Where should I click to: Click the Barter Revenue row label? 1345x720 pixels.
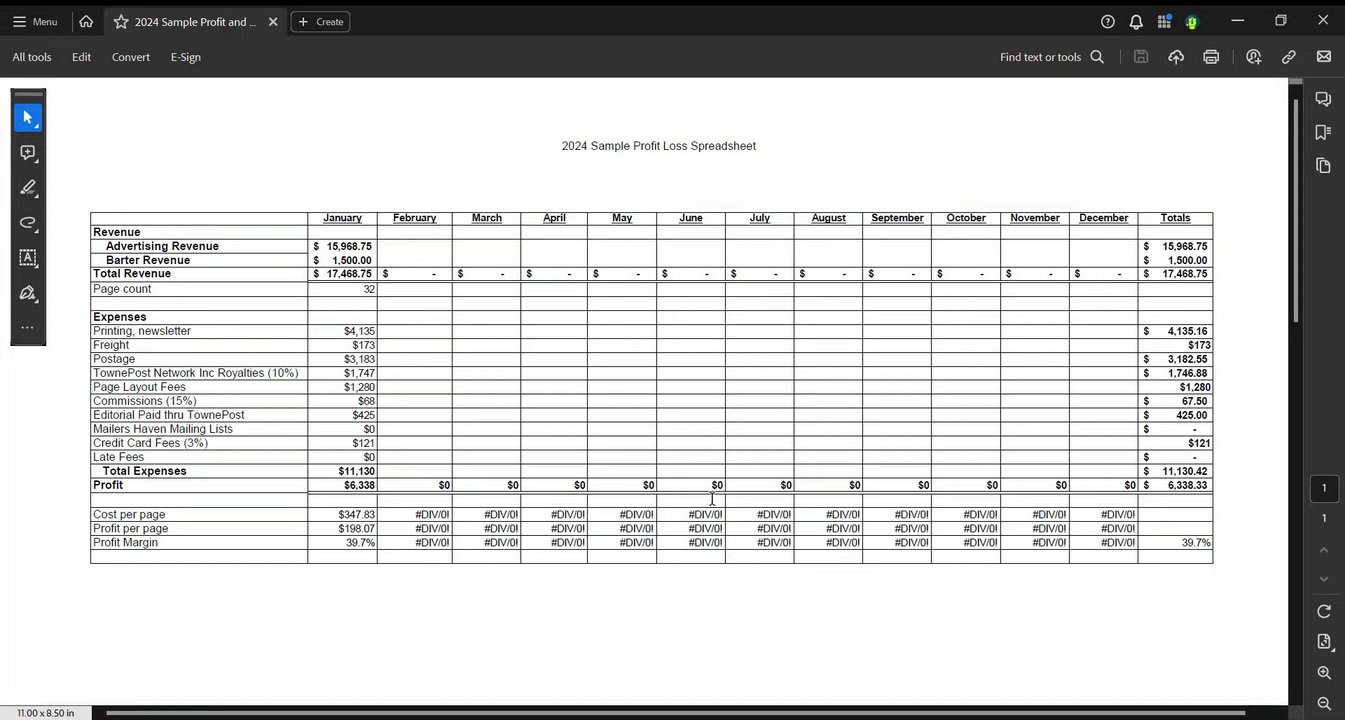(x=148, y=260)
